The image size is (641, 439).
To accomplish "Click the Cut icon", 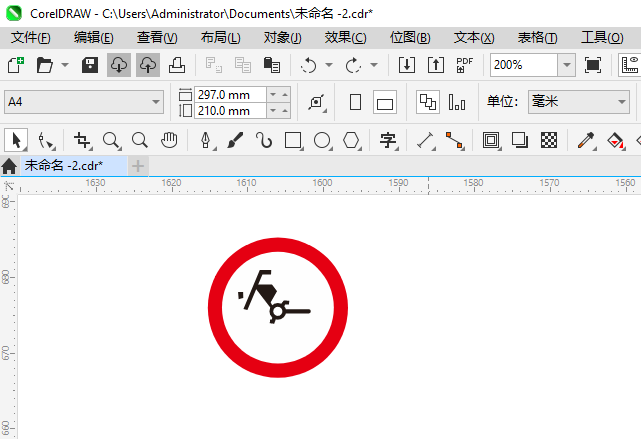I will point(213,65).
